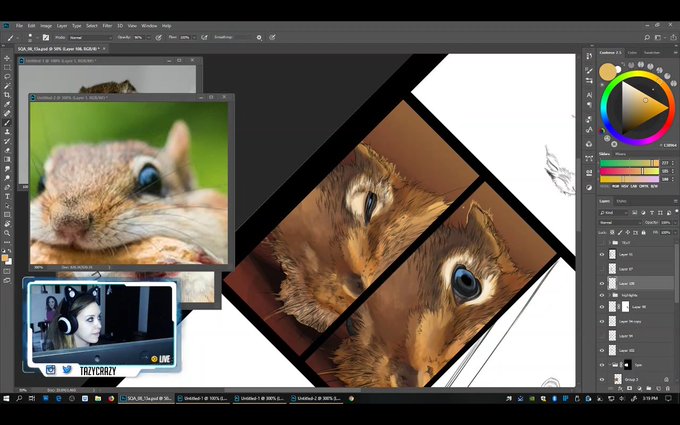Hide Layer 106 using its eye icon
The width and height of the screenshot is (680, 425).
602,284
